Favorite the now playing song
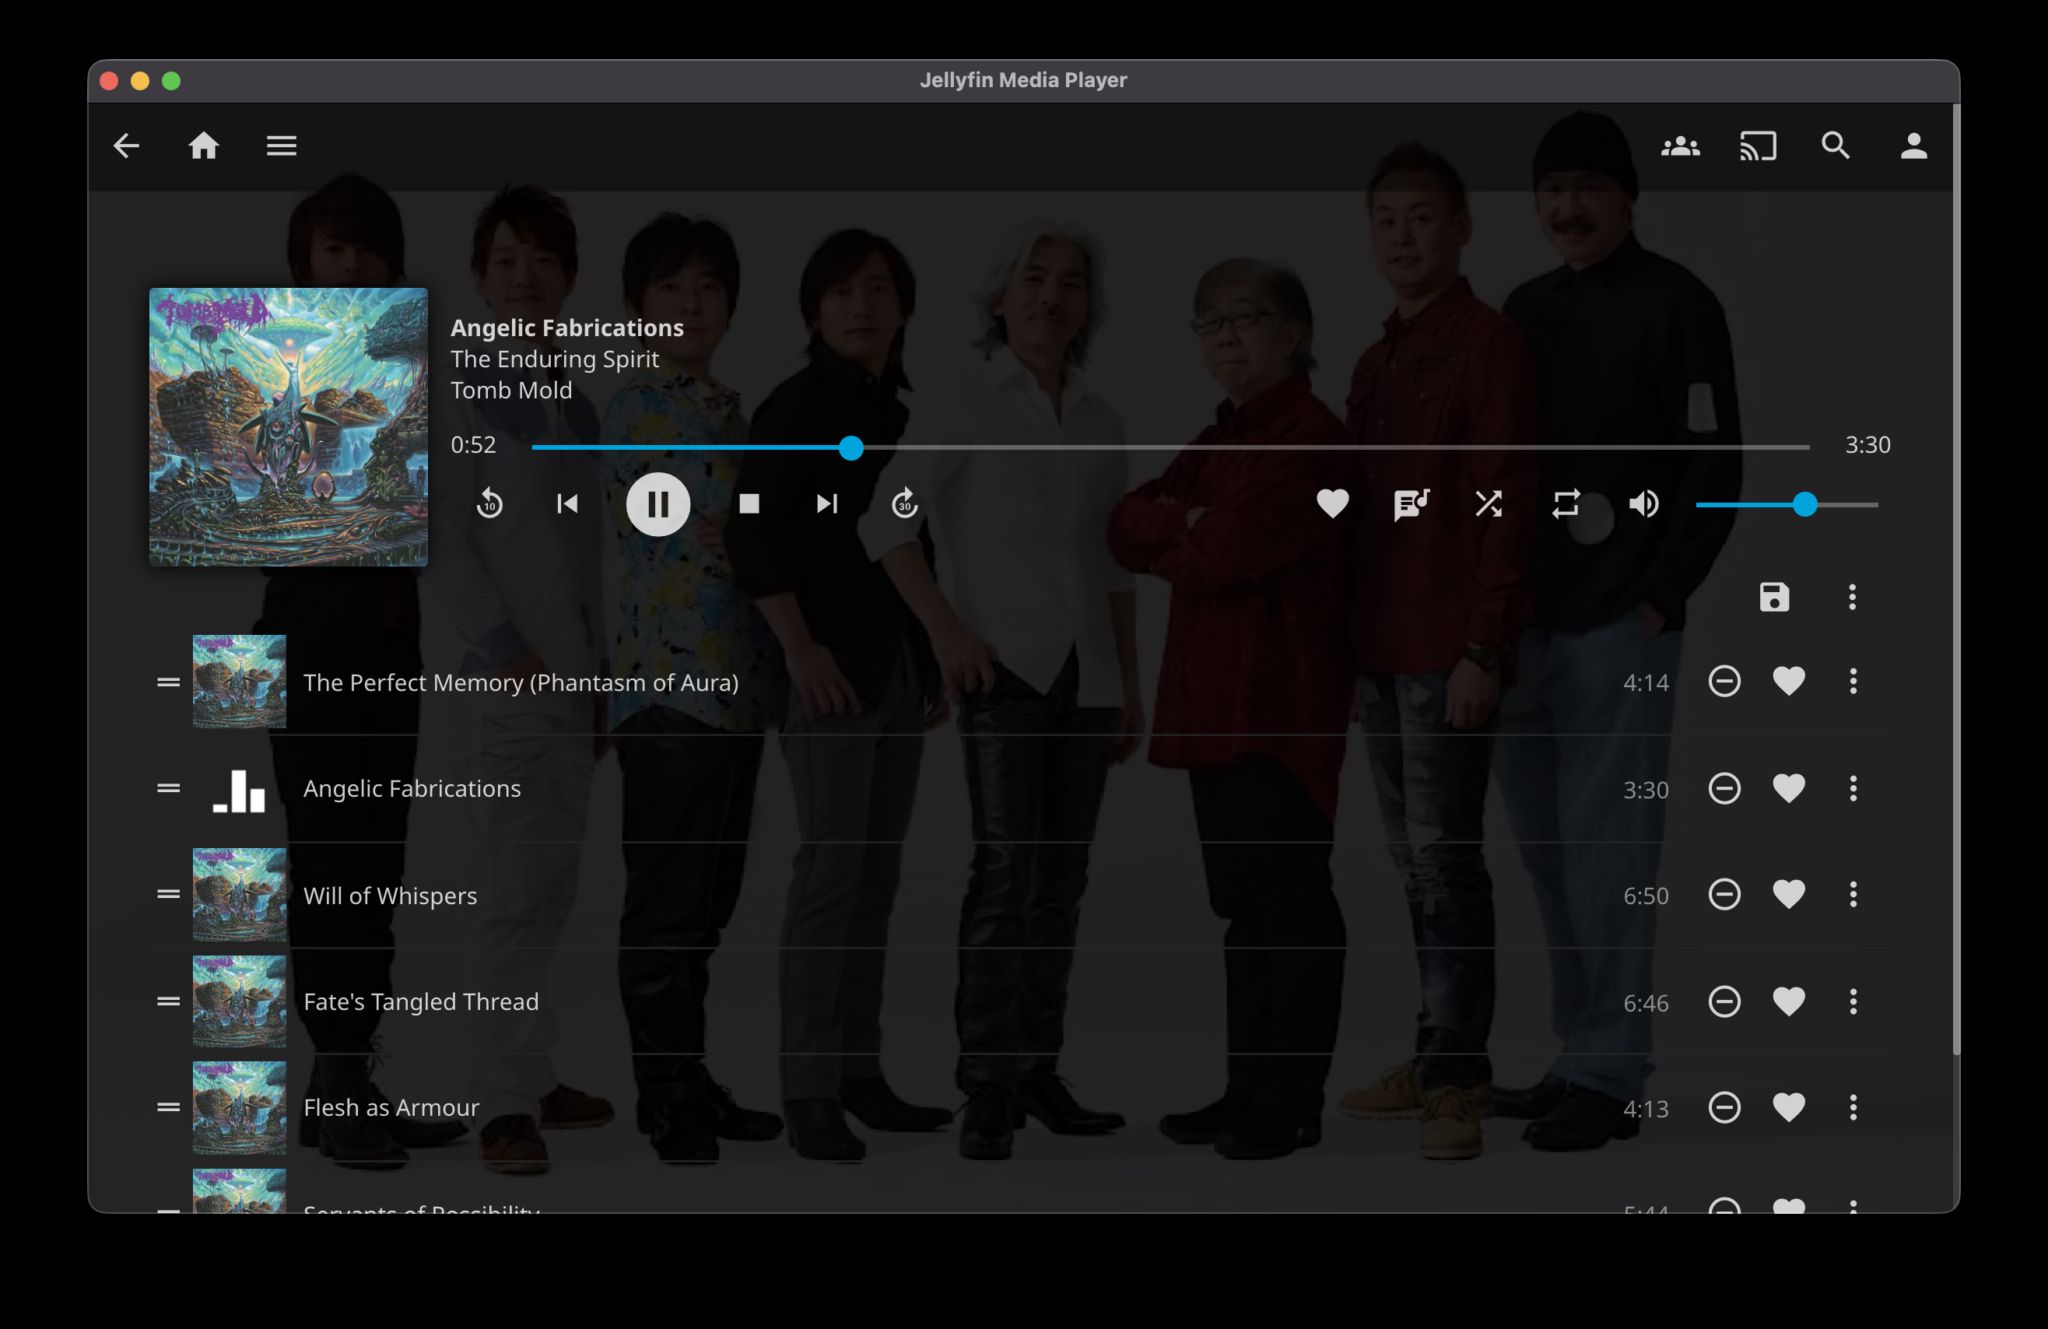 [x=1332, y=504]
